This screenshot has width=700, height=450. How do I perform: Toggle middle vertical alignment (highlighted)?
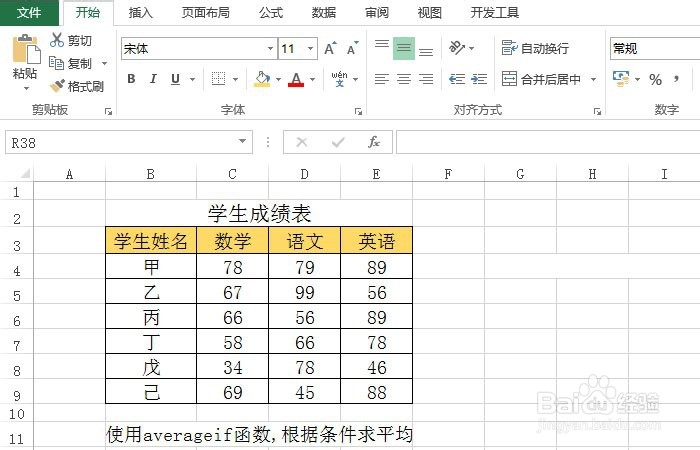[404, 48]
